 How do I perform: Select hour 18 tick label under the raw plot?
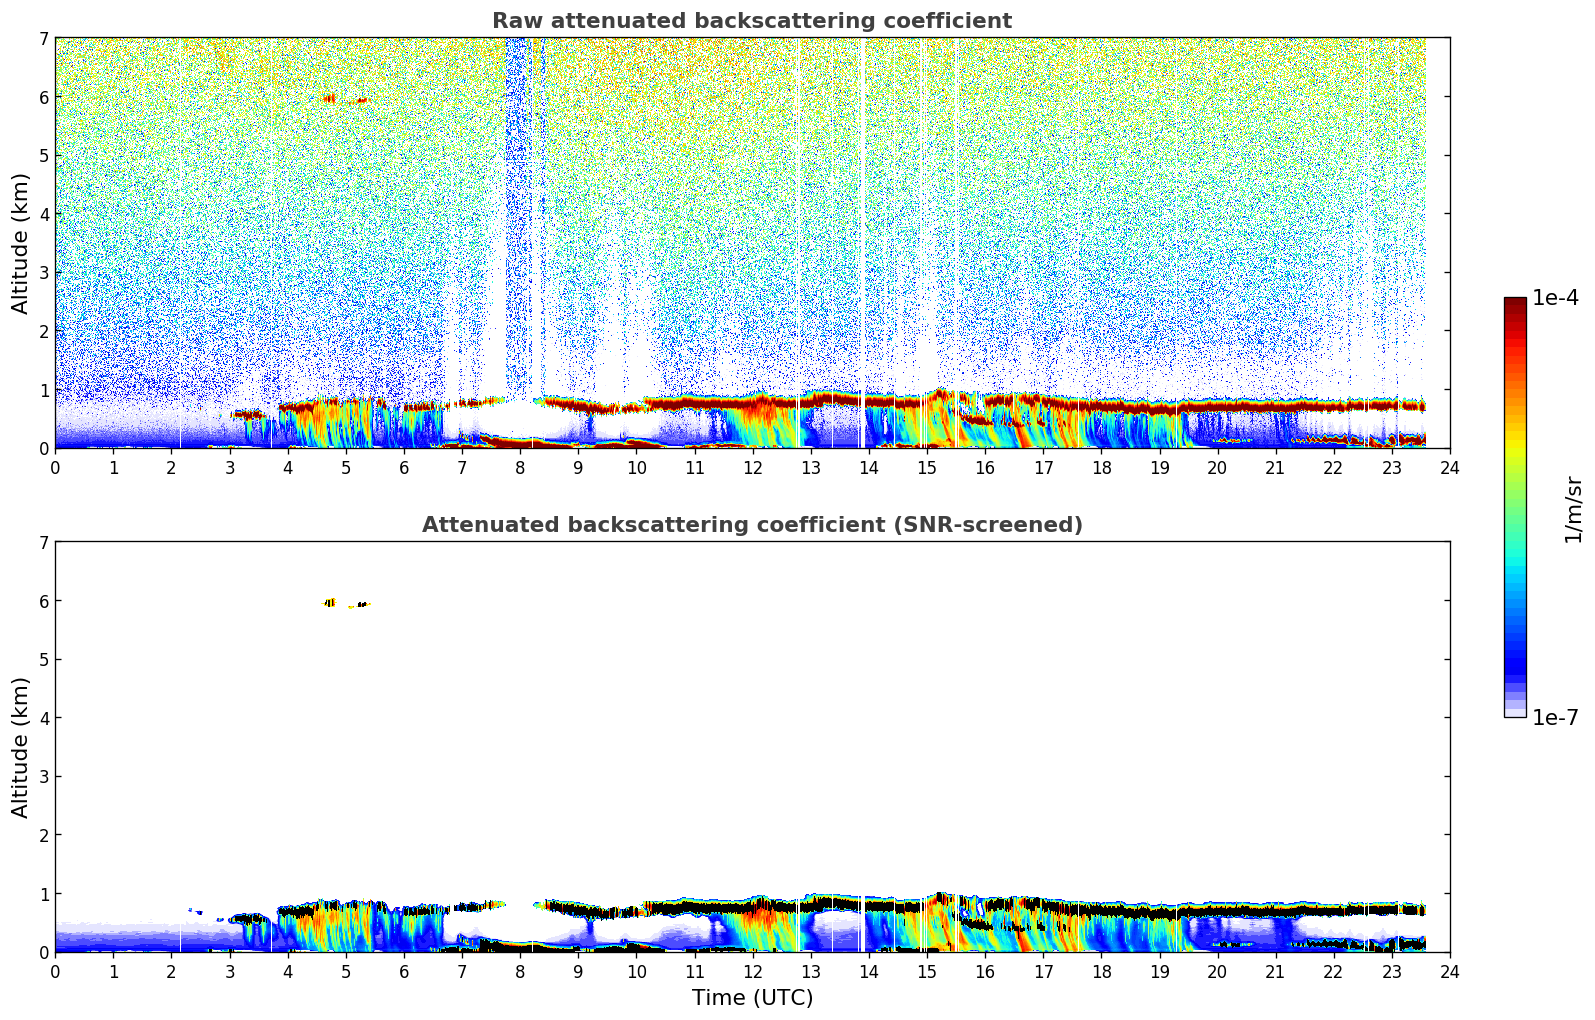coord(1101,468)
